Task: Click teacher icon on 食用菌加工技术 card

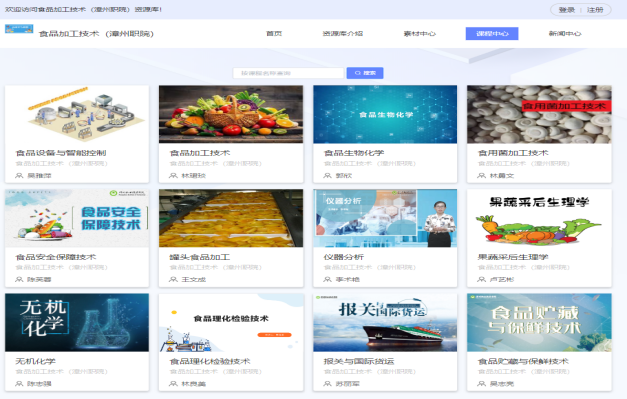Action: (x=481, y=176)
